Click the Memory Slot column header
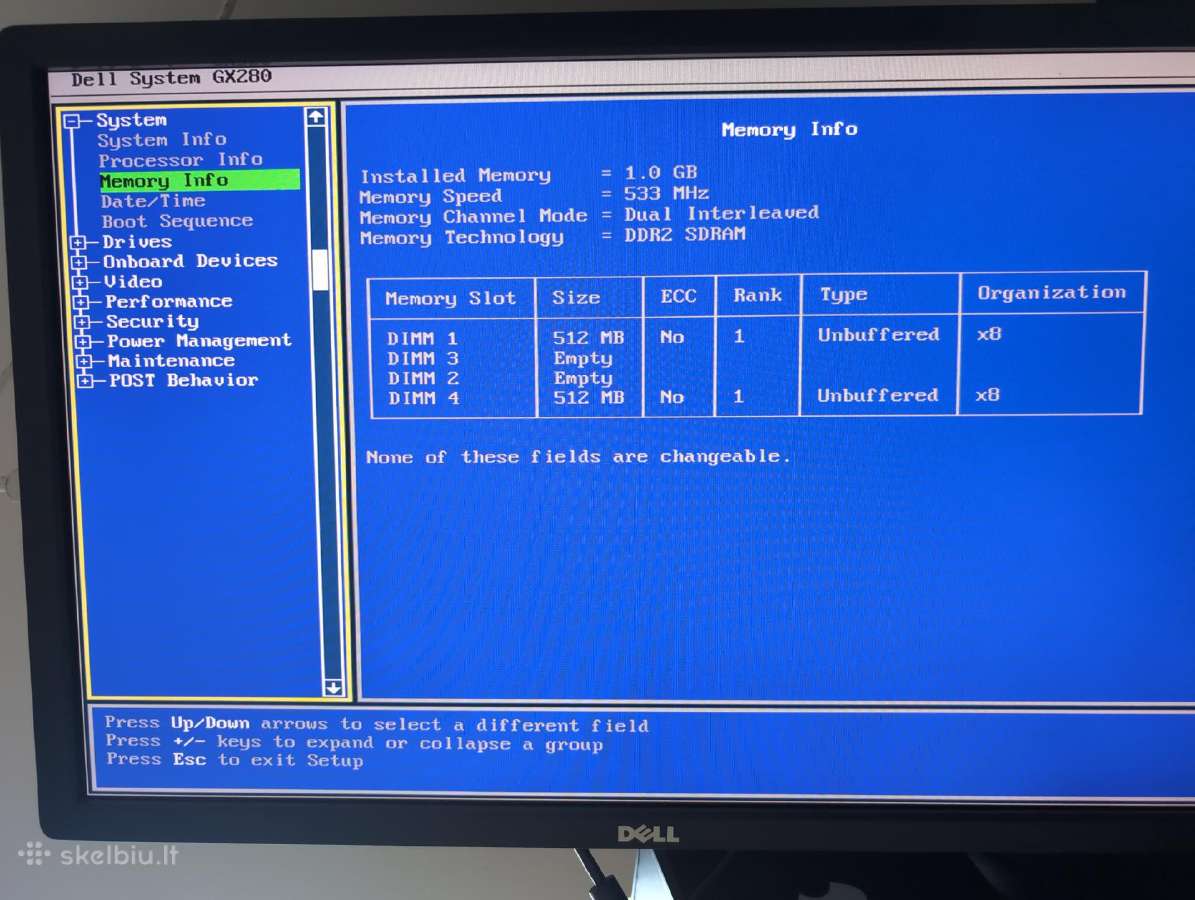 (x=450, y=298)
